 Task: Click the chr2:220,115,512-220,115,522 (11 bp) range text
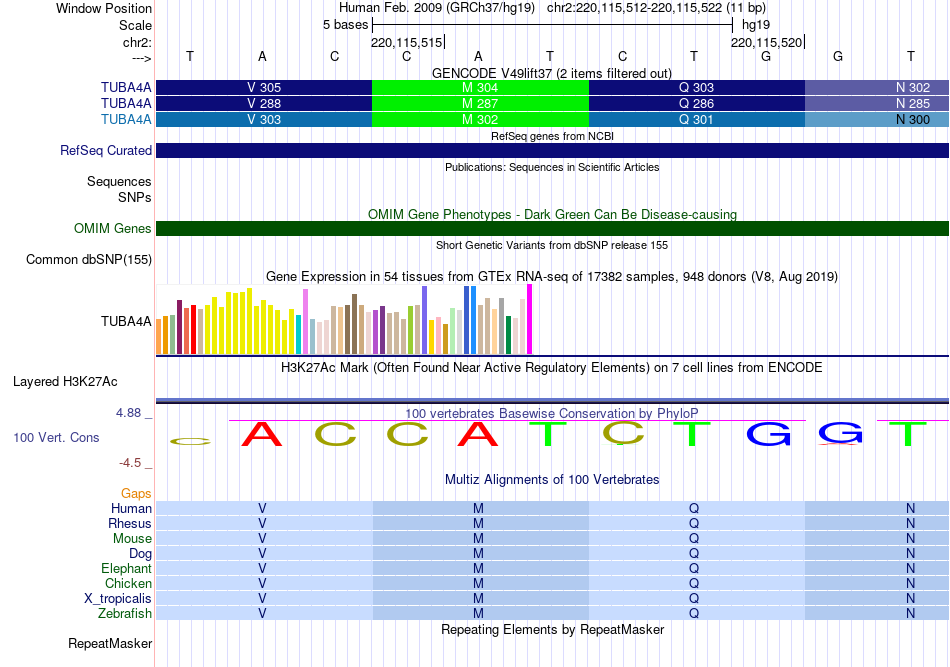pyautogui.click(x=656, y=8)
